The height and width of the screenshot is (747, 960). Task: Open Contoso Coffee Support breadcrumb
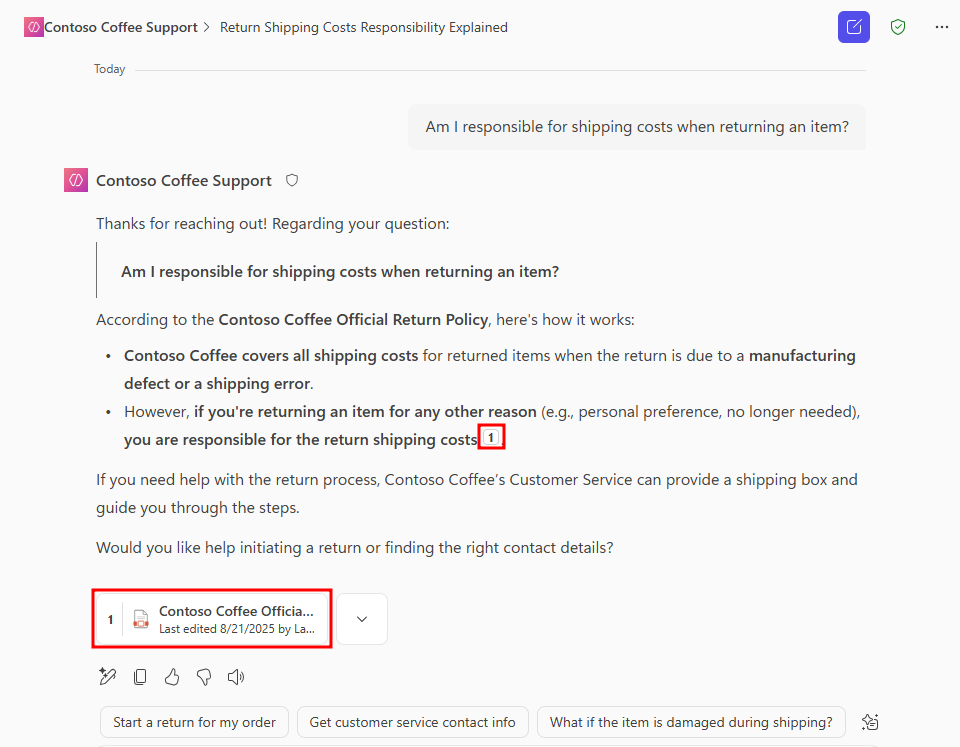pos(120,28)
